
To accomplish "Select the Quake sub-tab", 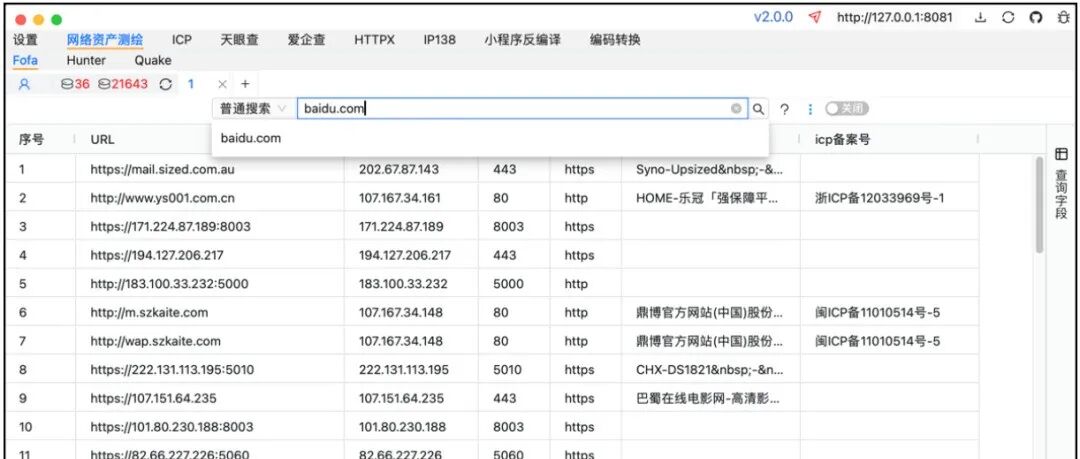I will (153, 60).
